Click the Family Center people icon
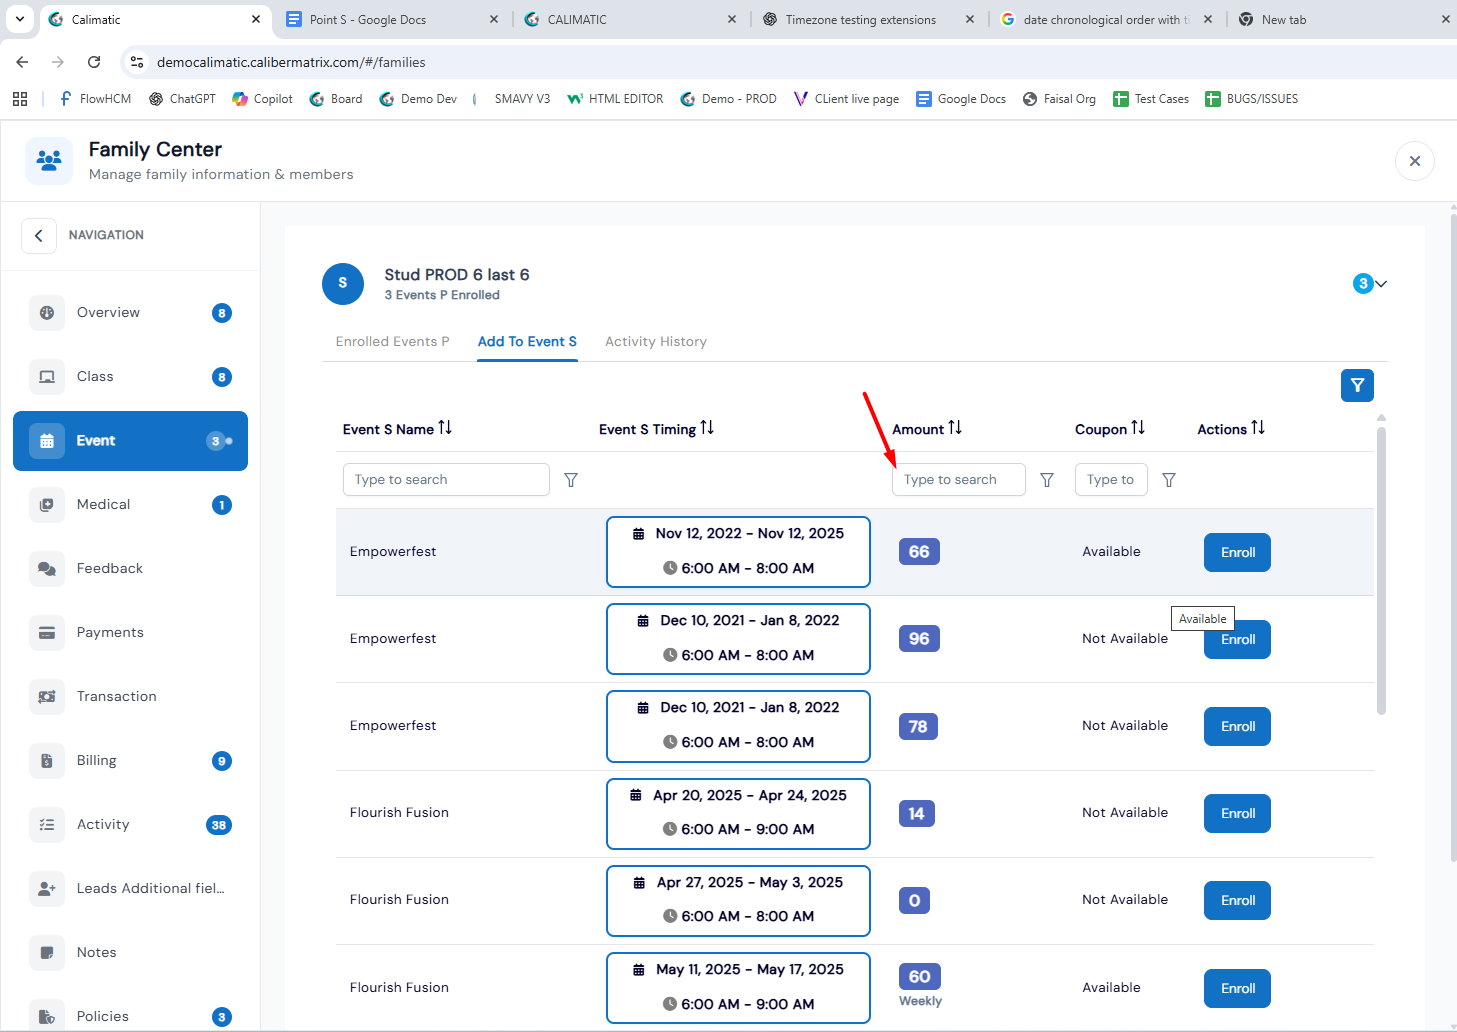Viewport: 1457px width, 1032px height. [49, 160]
